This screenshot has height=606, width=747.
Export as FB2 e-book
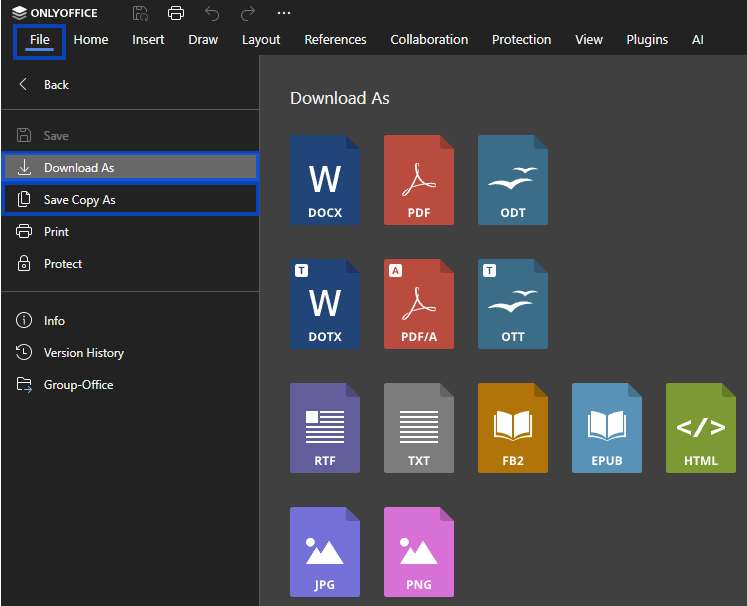tap(513, 428)
